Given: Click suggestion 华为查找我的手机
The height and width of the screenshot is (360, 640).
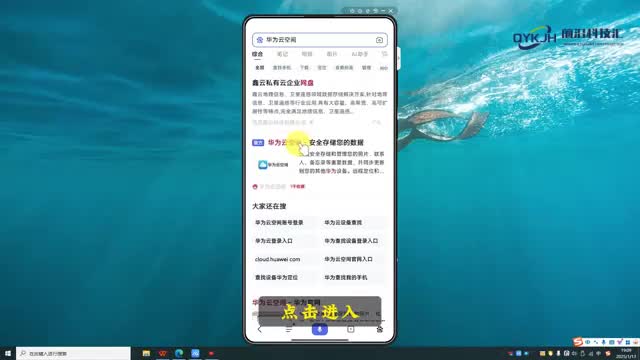Looking at the screenshot, I should (346, 278).
